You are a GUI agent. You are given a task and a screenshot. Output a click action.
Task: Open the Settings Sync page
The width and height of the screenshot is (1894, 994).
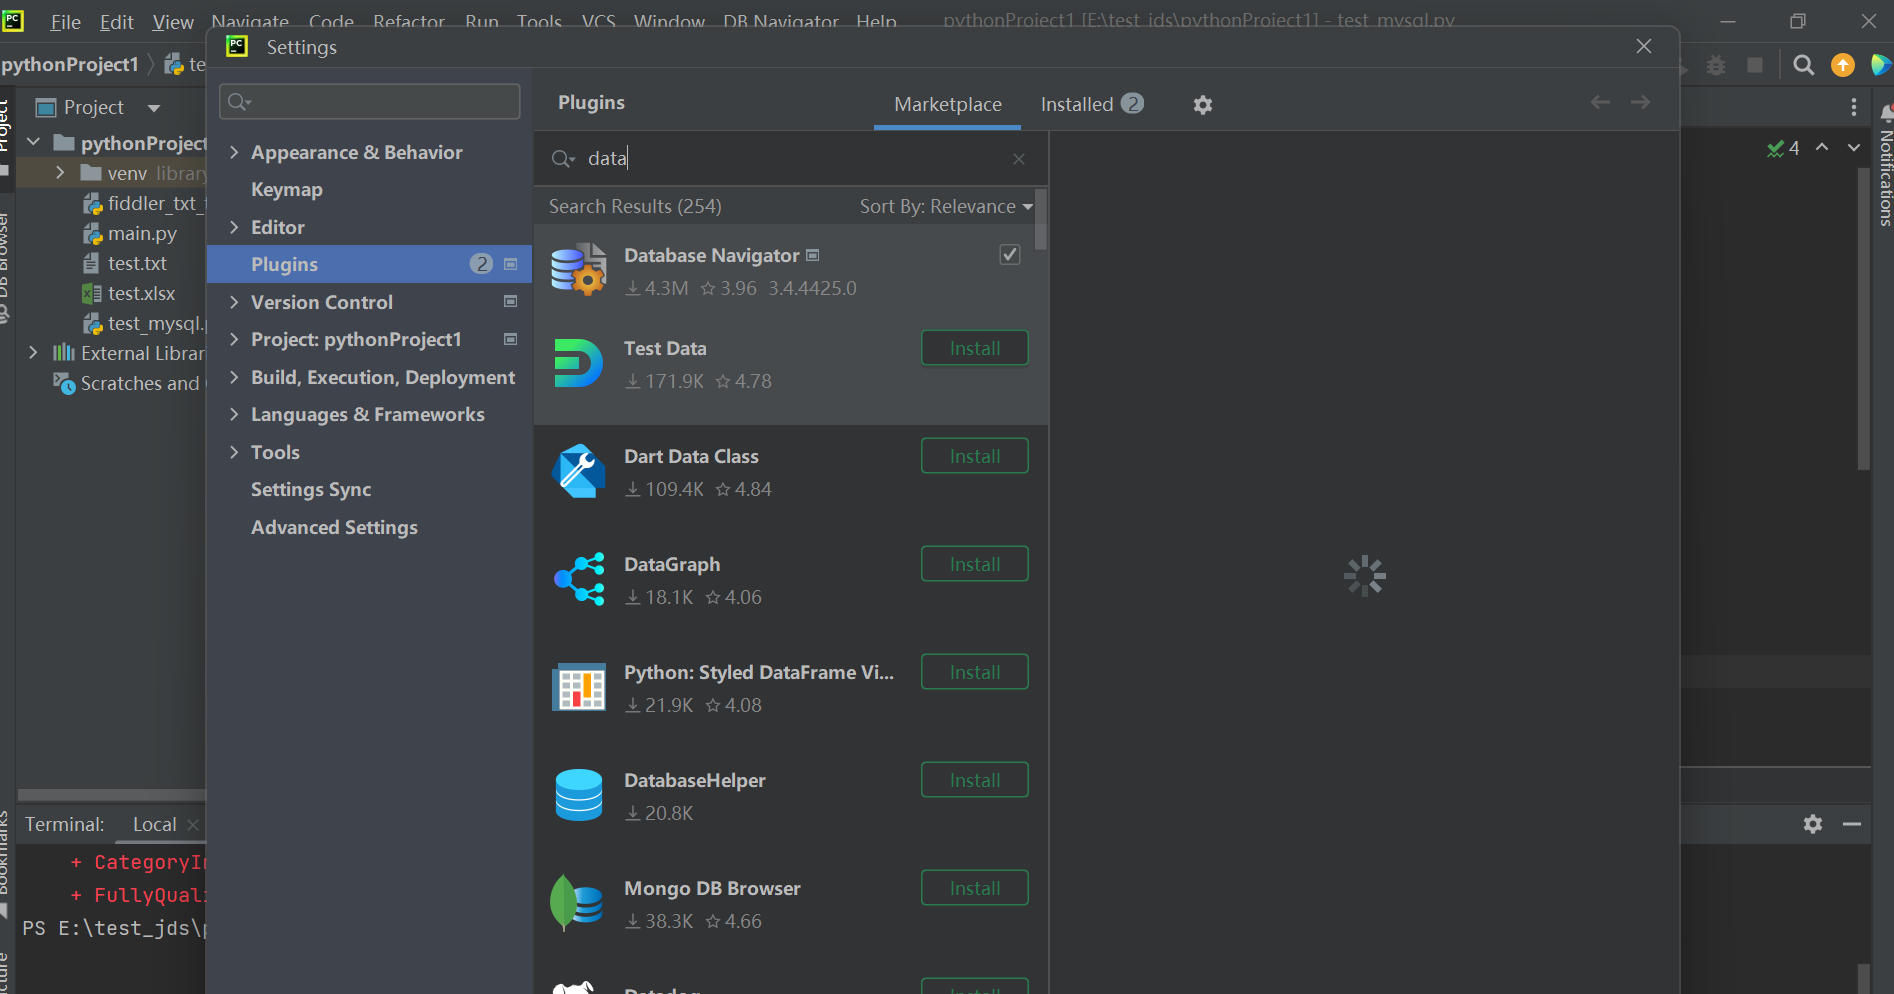[x=311, y=490]
